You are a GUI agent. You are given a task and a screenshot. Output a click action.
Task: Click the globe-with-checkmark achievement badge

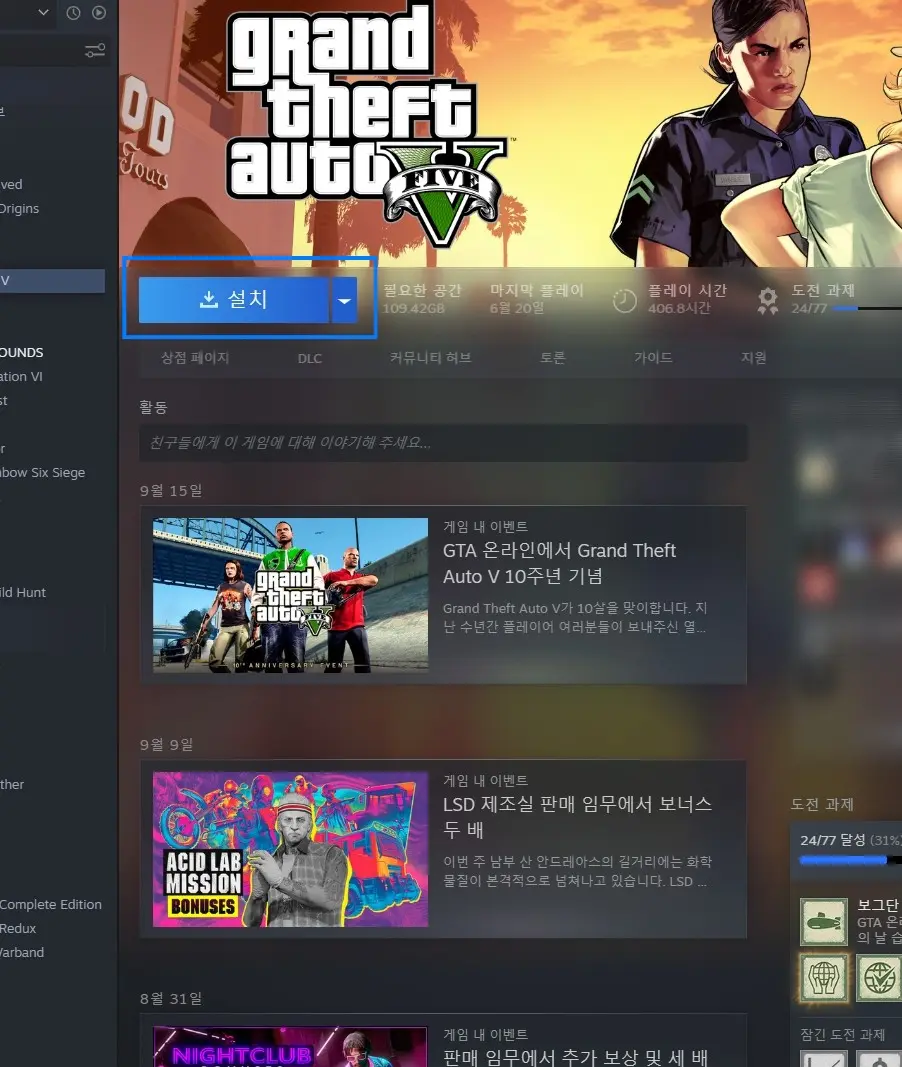point(878,978)
